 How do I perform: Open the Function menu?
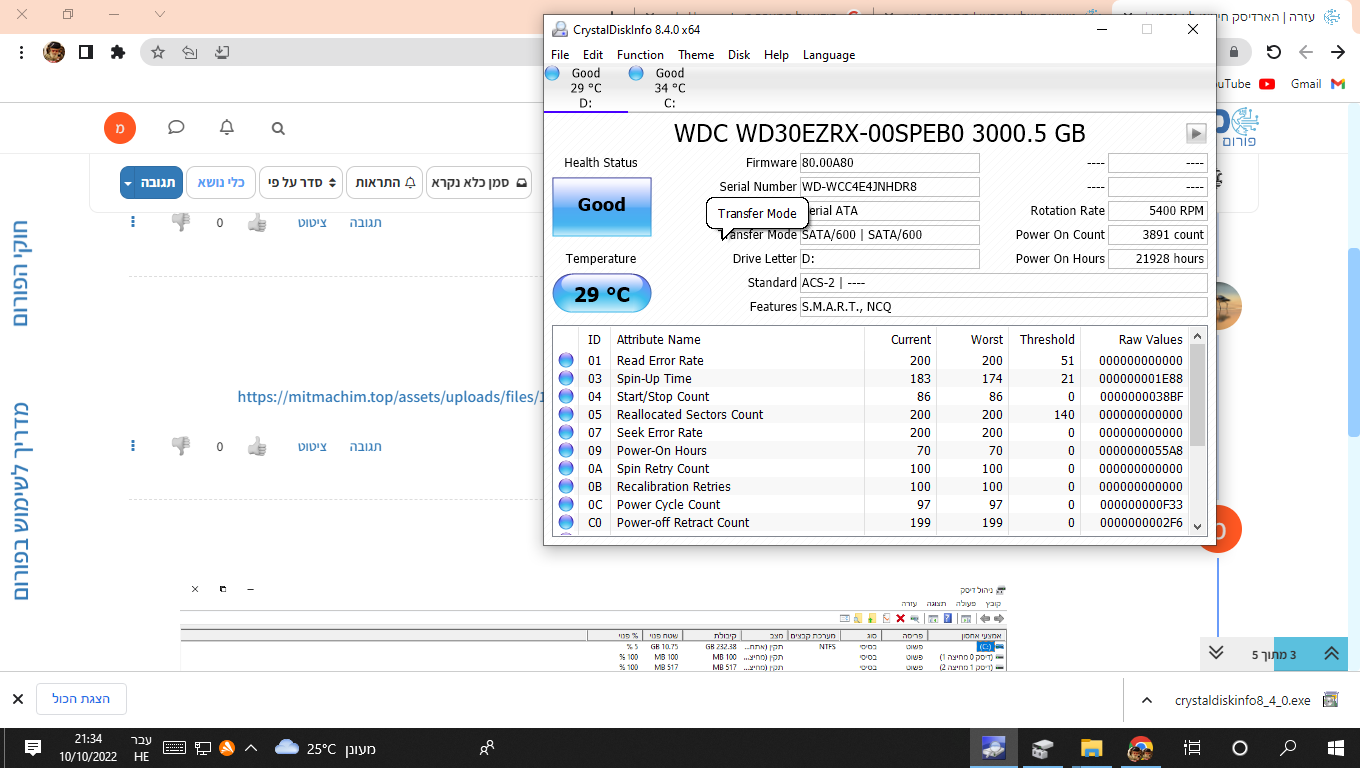point(640,55)
